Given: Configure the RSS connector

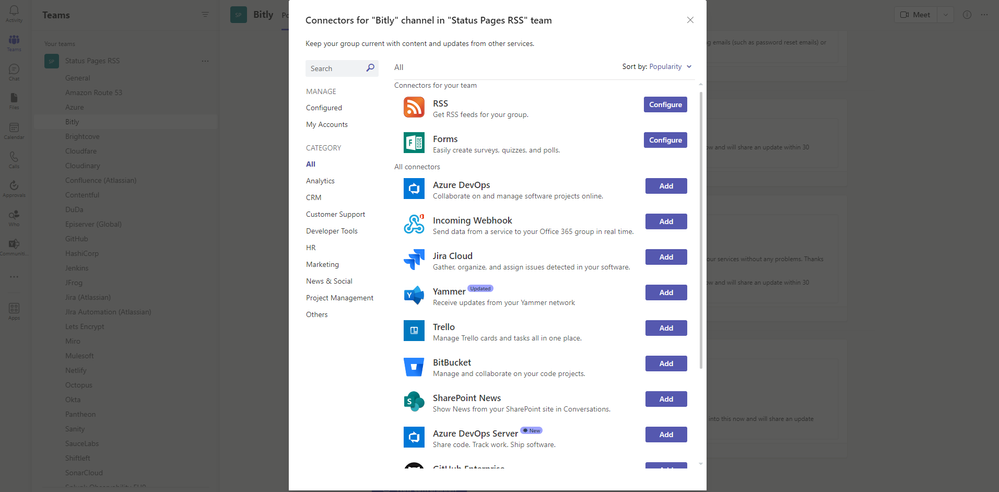Looking at the screenshot, I should [665, 105].
